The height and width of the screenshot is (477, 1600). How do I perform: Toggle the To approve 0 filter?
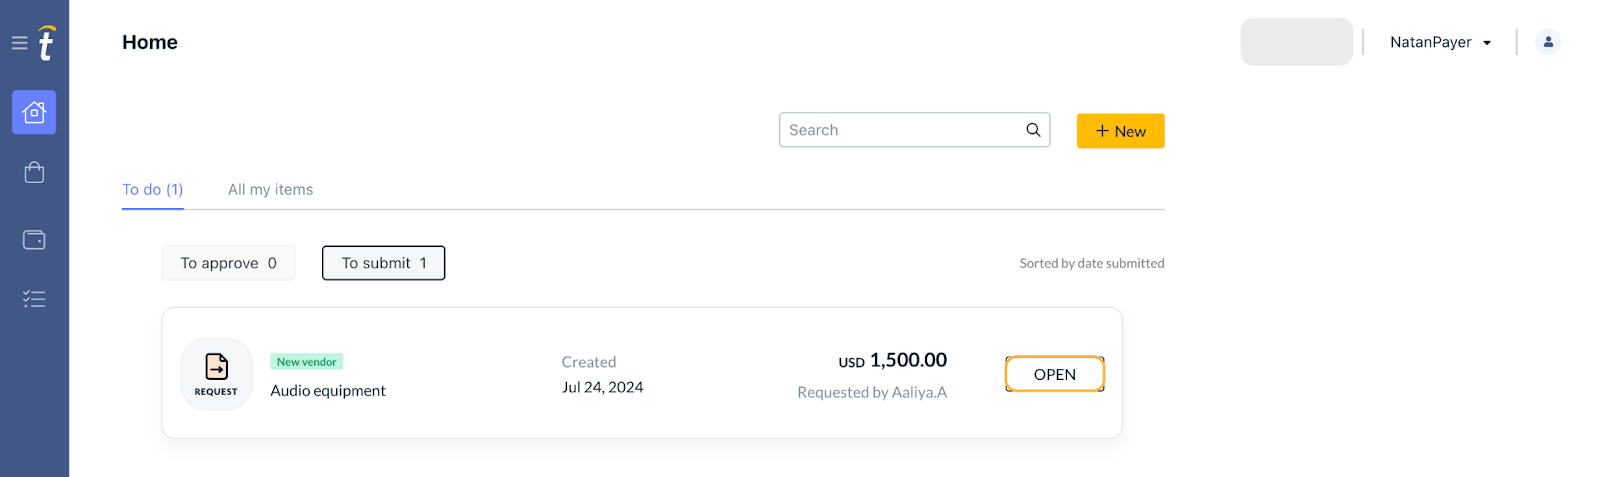click(x=228, y=263)
